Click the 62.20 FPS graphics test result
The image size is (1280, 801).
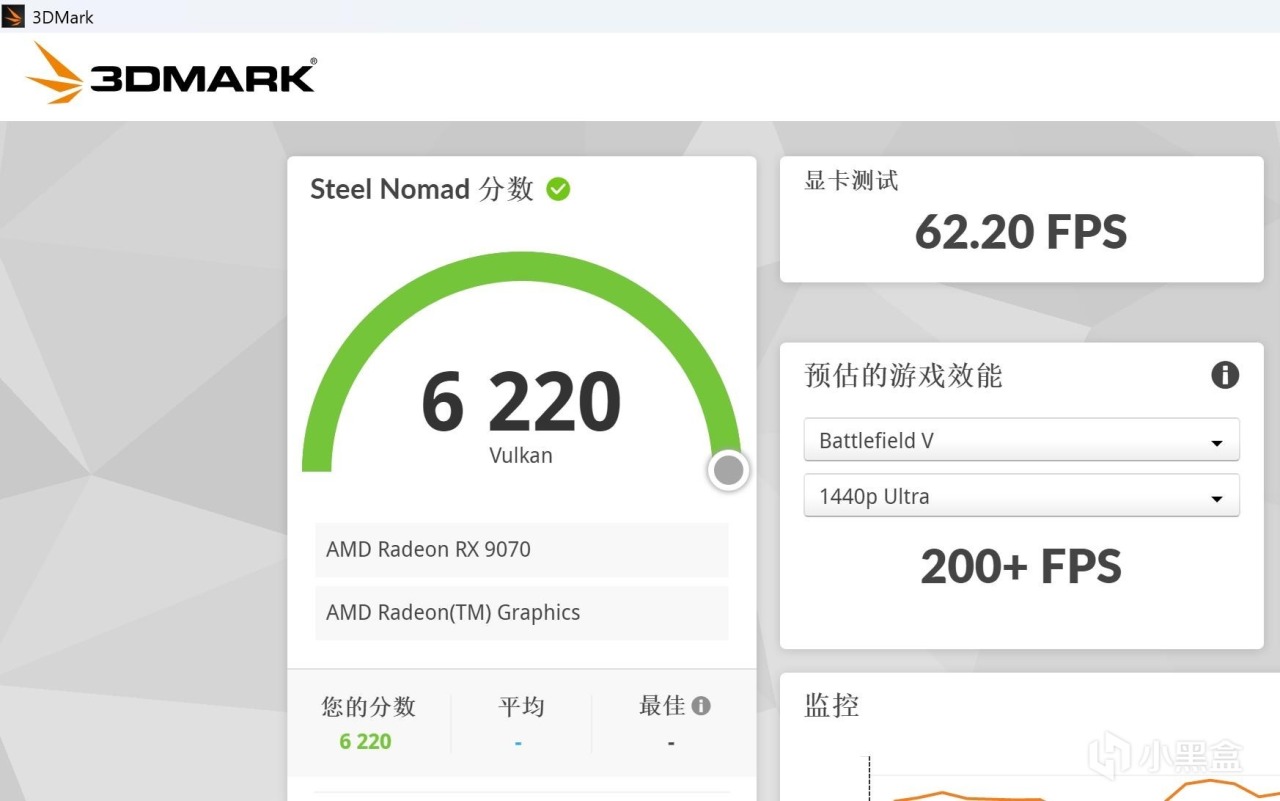(1021, 232)
